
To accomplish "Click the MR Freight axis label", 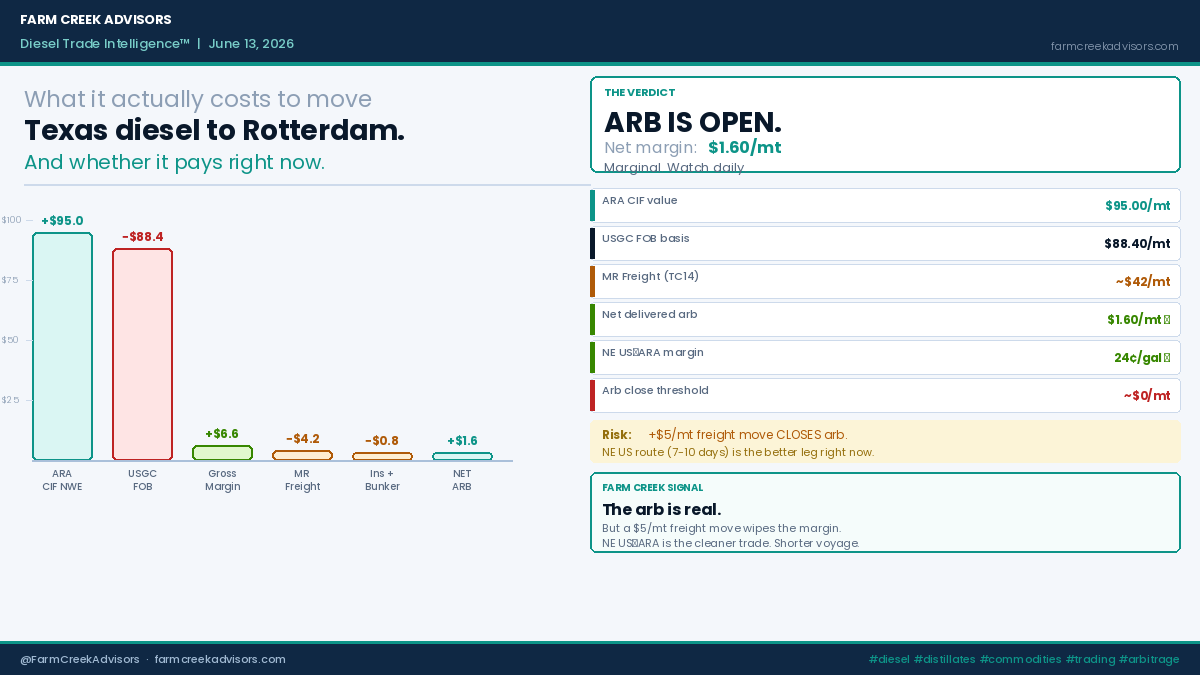I will [302, 480].
